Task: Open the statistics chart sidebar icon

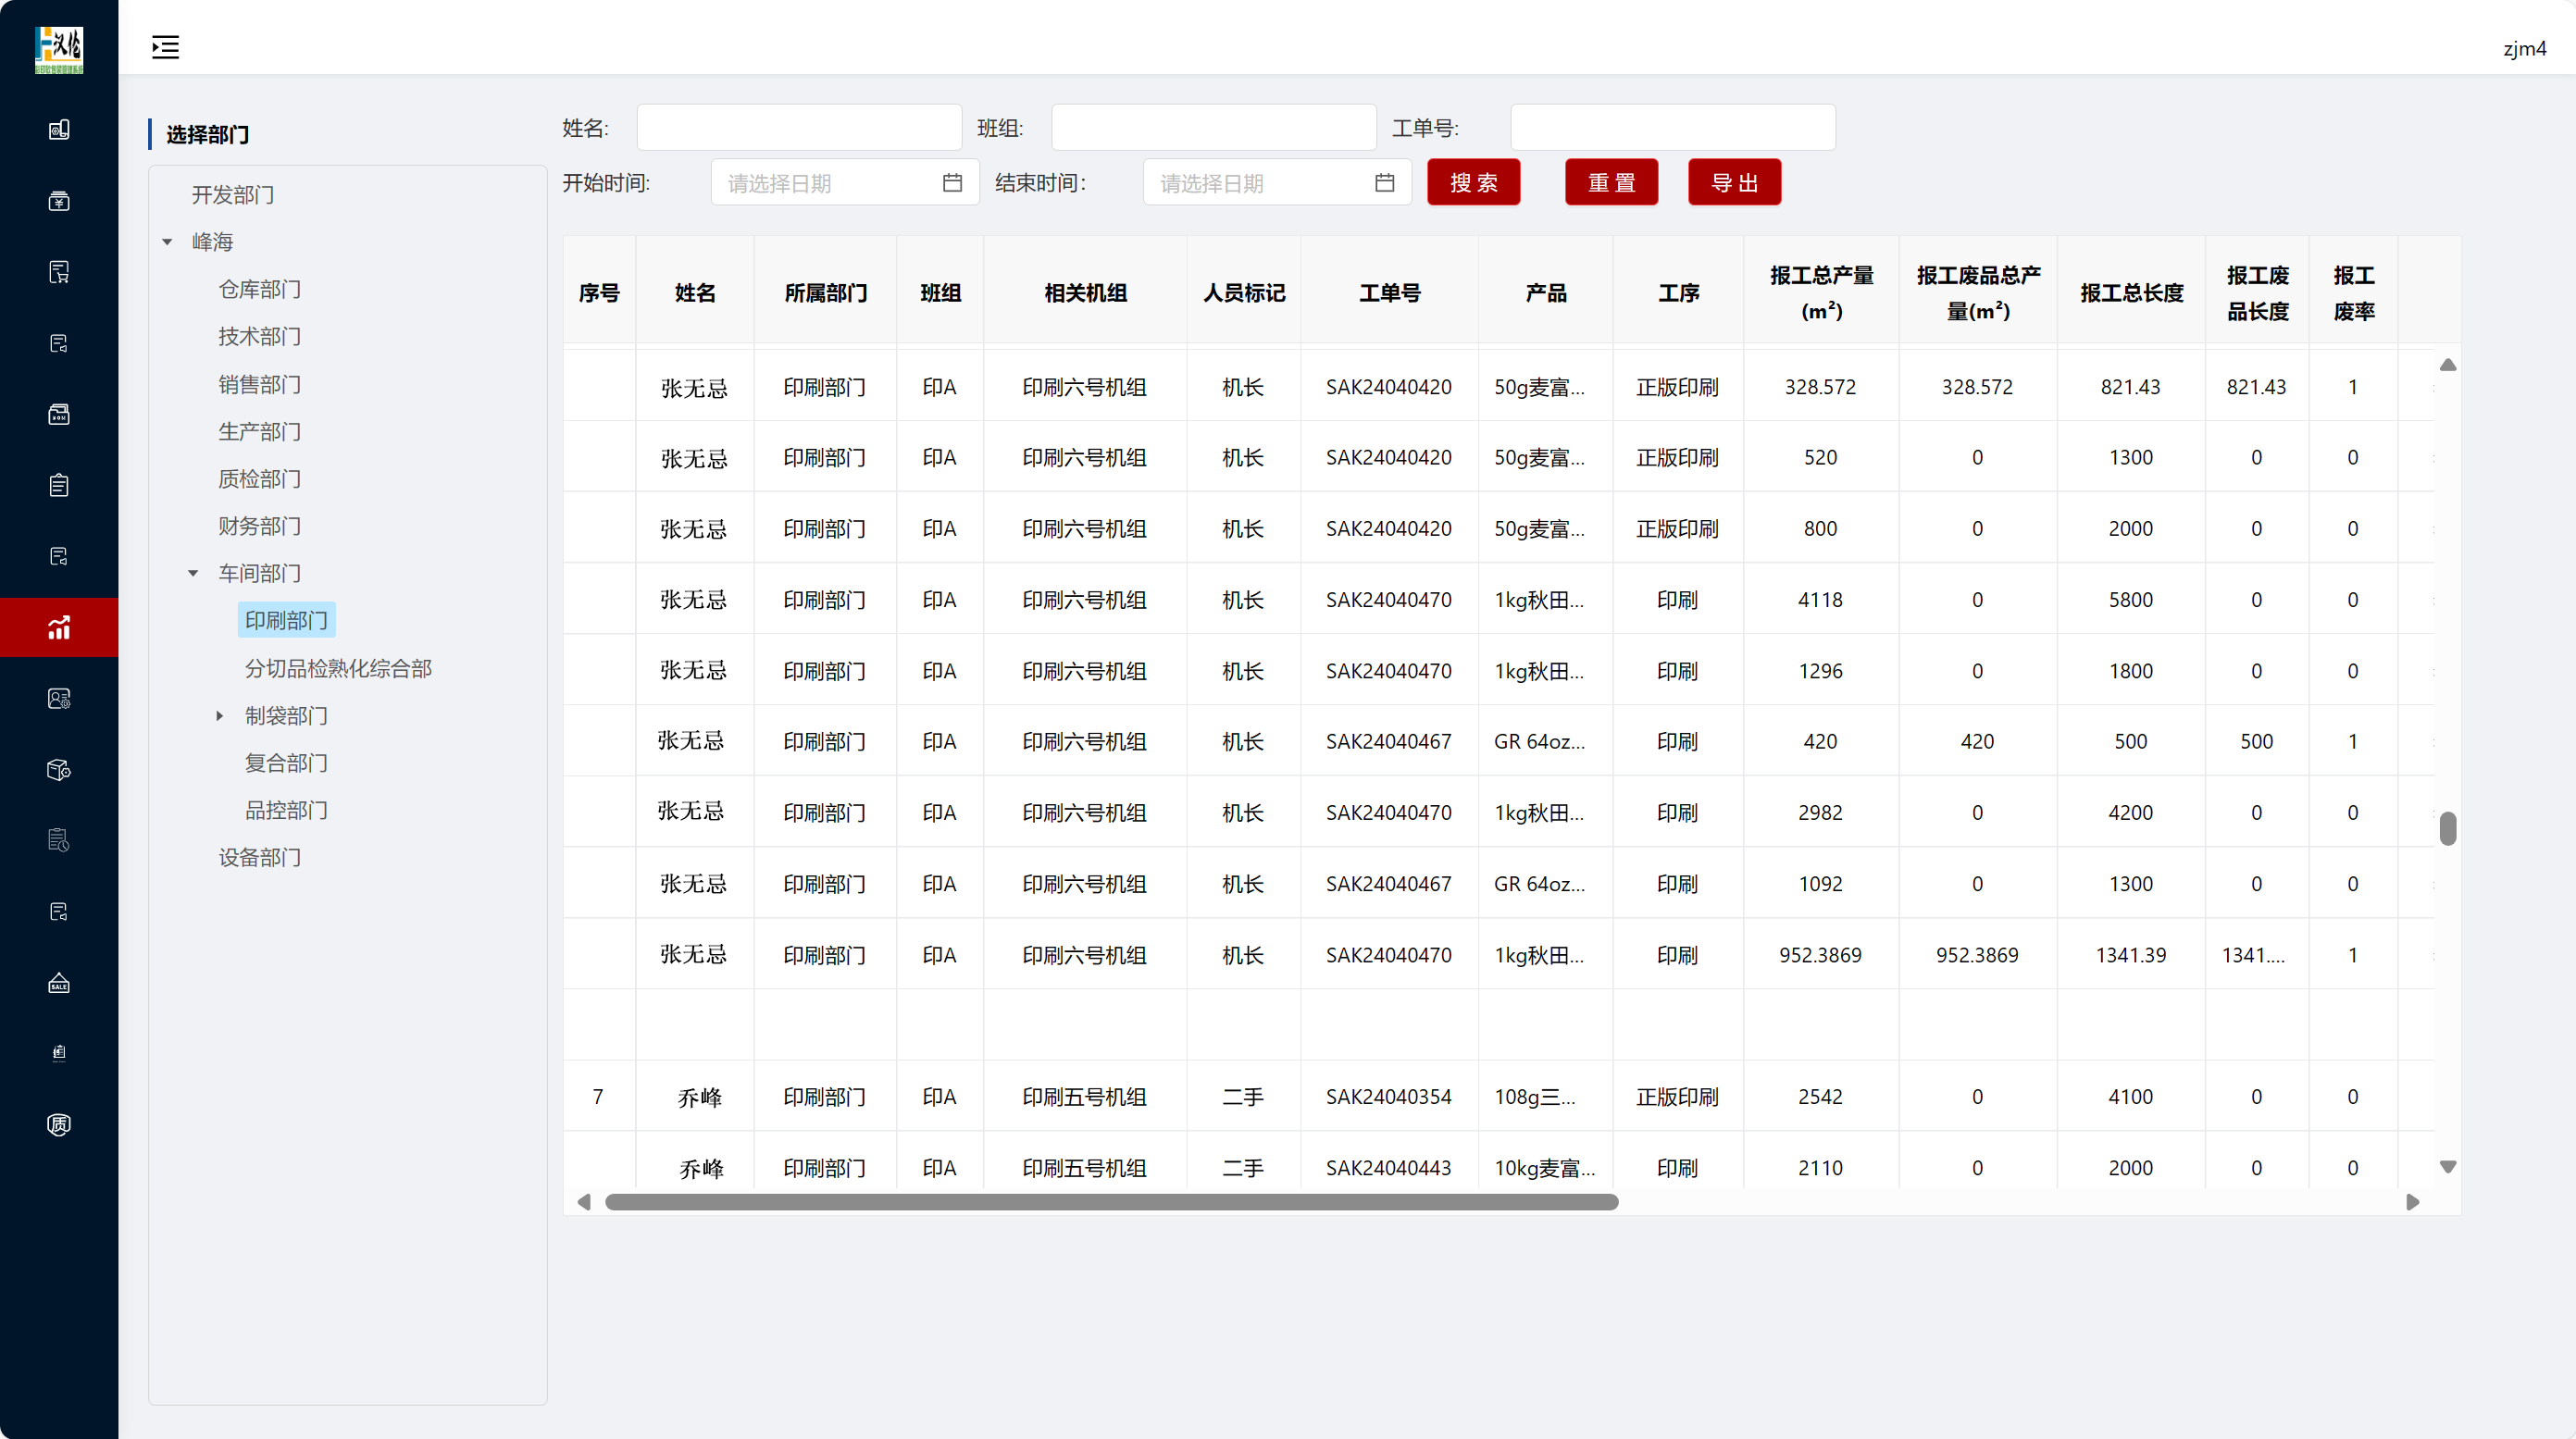Action: coord(59,627)
